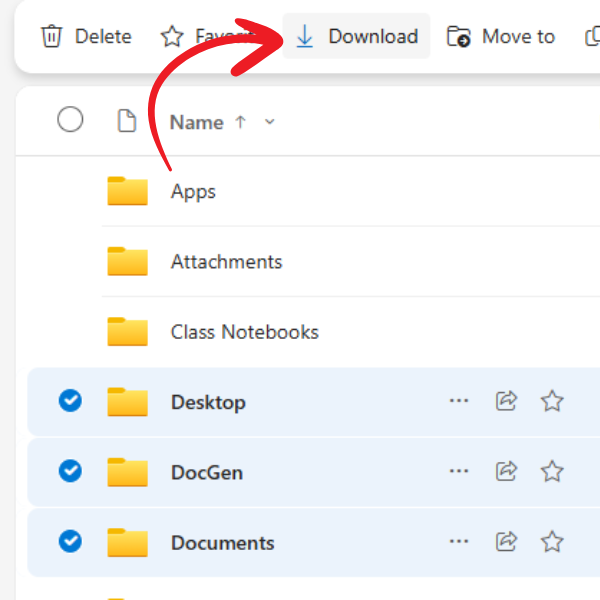Viewport: 600px width, 600px height.
Task: Open the Class Notebooks folder
Action: click(x=244, y=332)
